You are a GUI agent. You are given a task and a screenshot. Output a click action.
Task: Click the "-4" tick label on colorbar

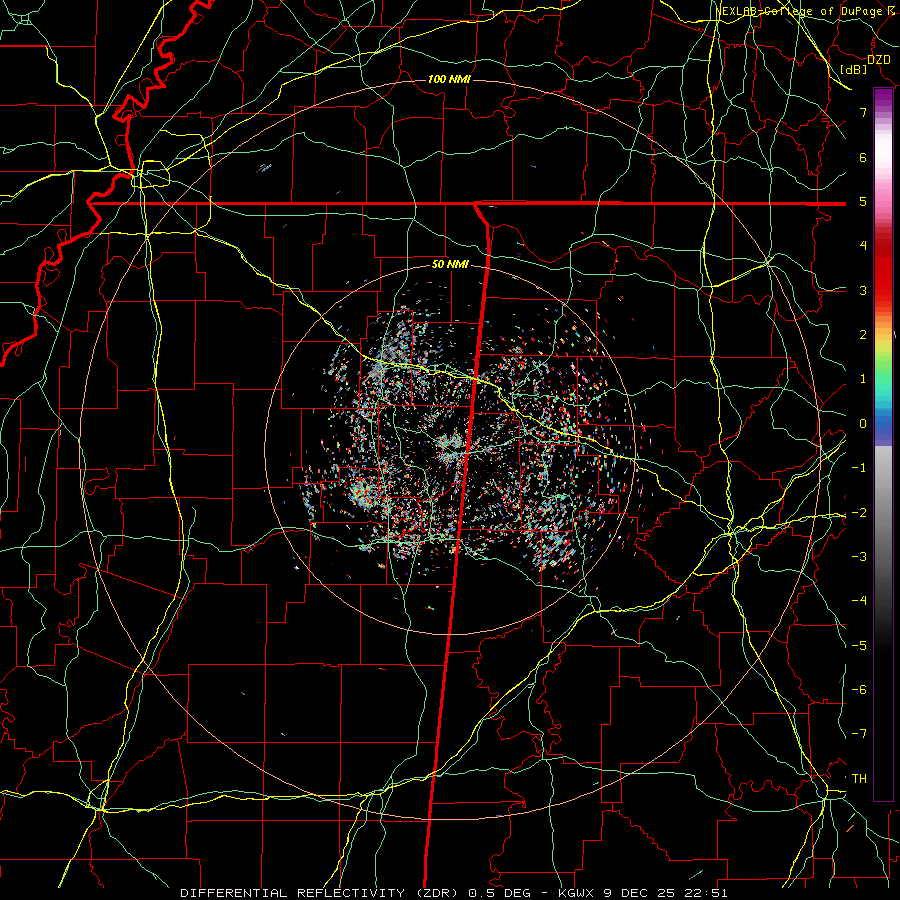click(859, 601)
